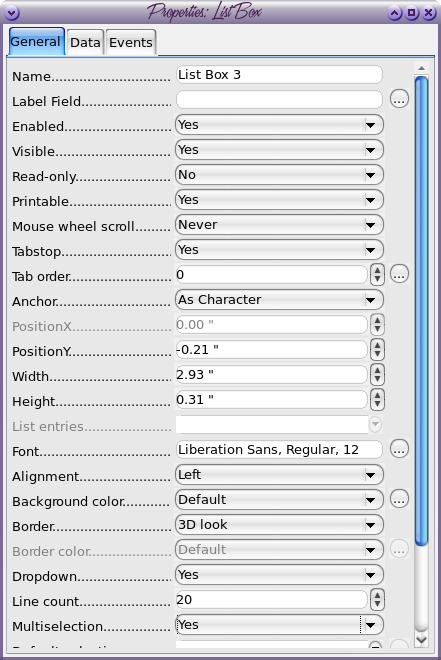Click PositionY spinner arrows
This screenshot has width=441, height=660.
pos(377,349)
